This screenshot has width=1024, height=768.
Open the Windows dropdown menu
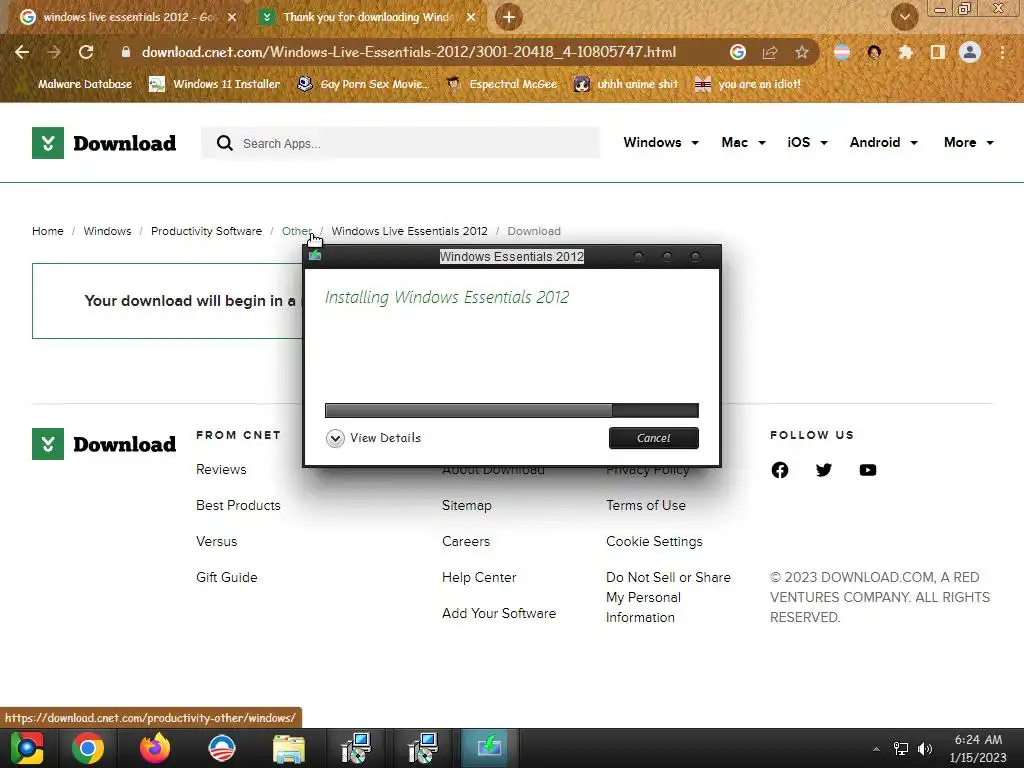pos(661,142)
